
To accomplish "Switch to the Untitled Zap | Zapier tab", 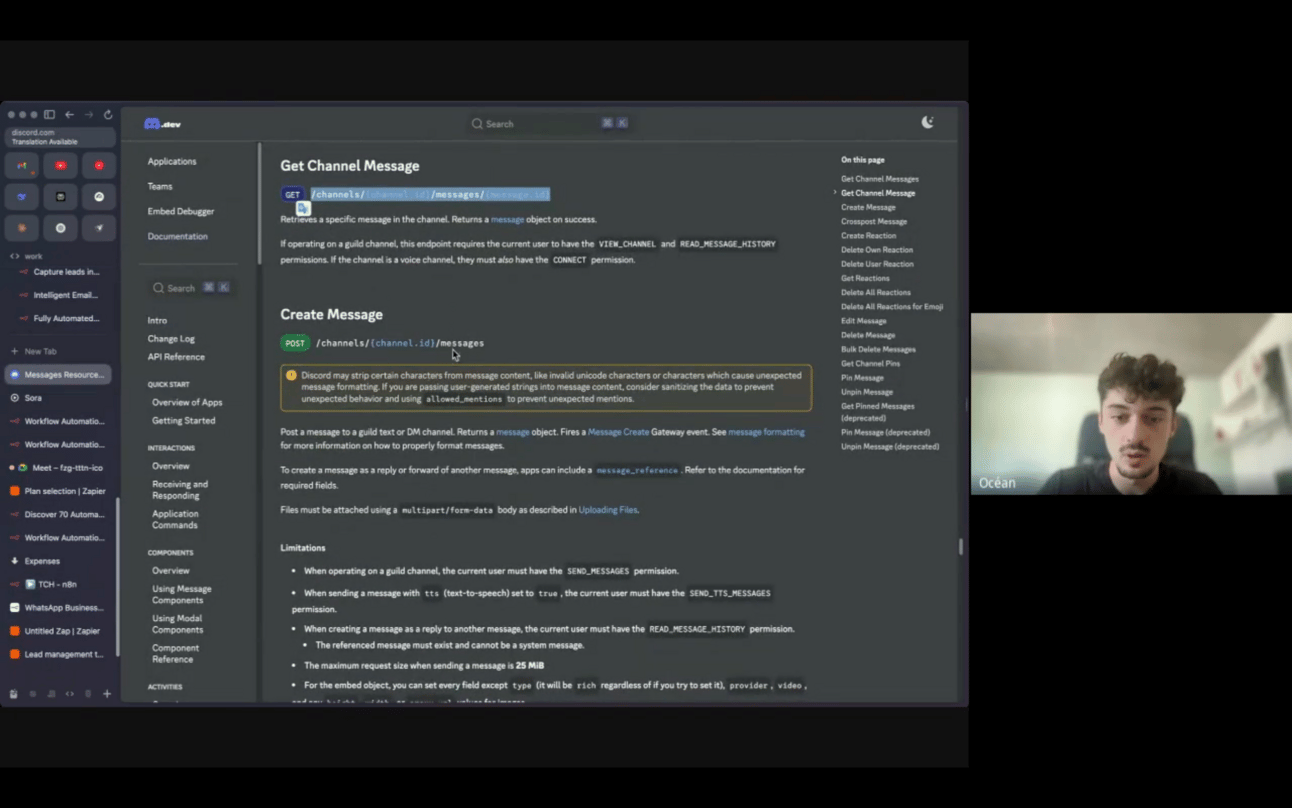I will pos(58,631).
